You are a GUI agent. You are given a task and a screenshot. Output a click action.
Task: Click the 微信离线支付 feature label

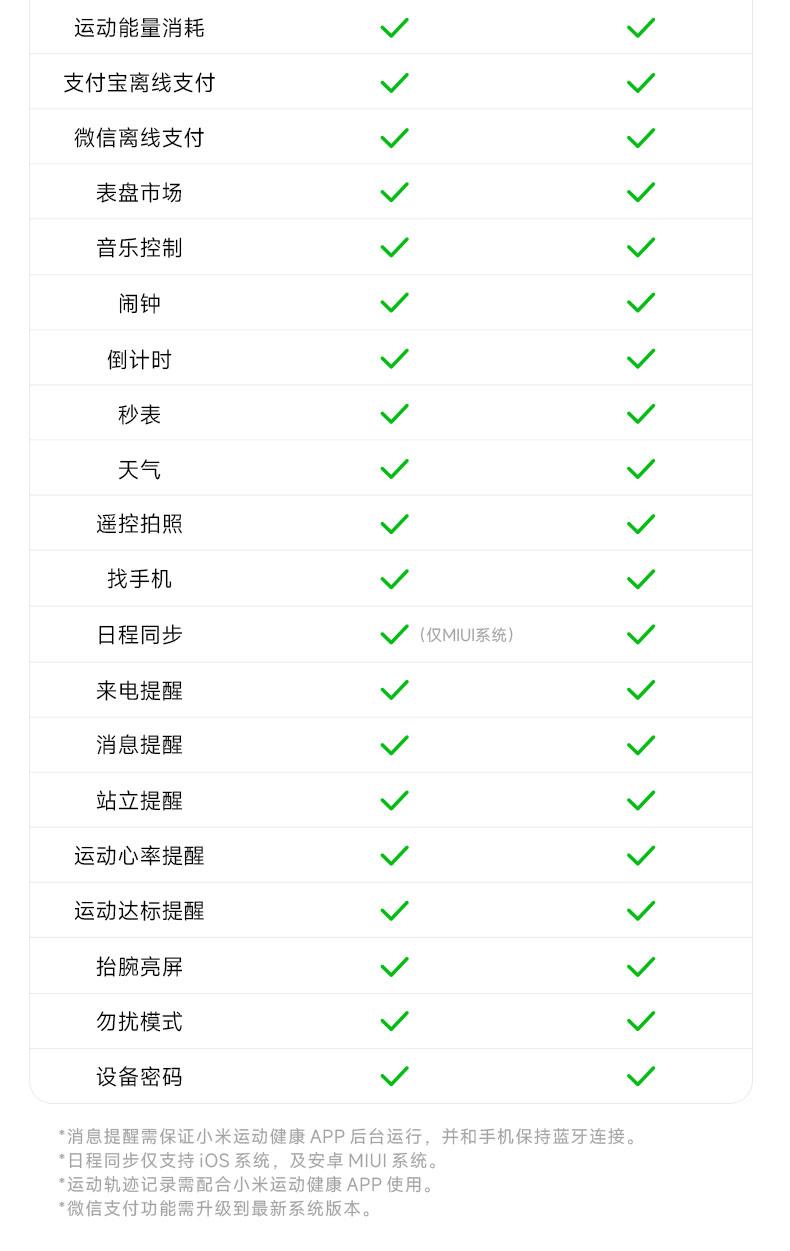click(139, 138)
